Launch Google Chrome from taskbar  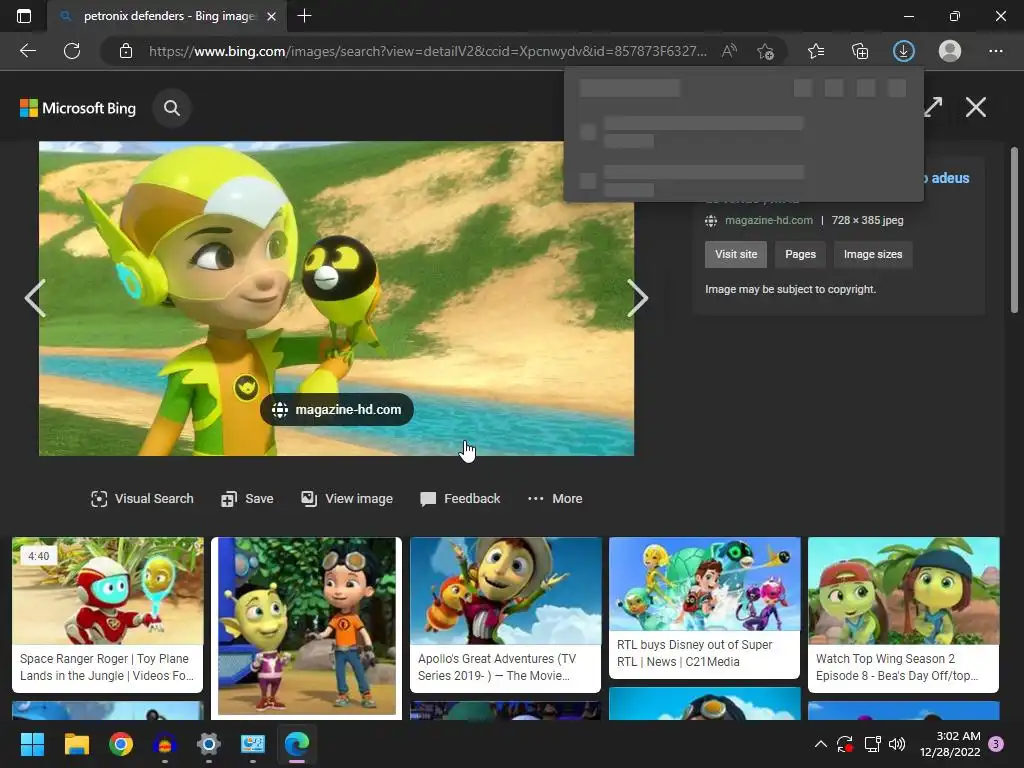121,744
